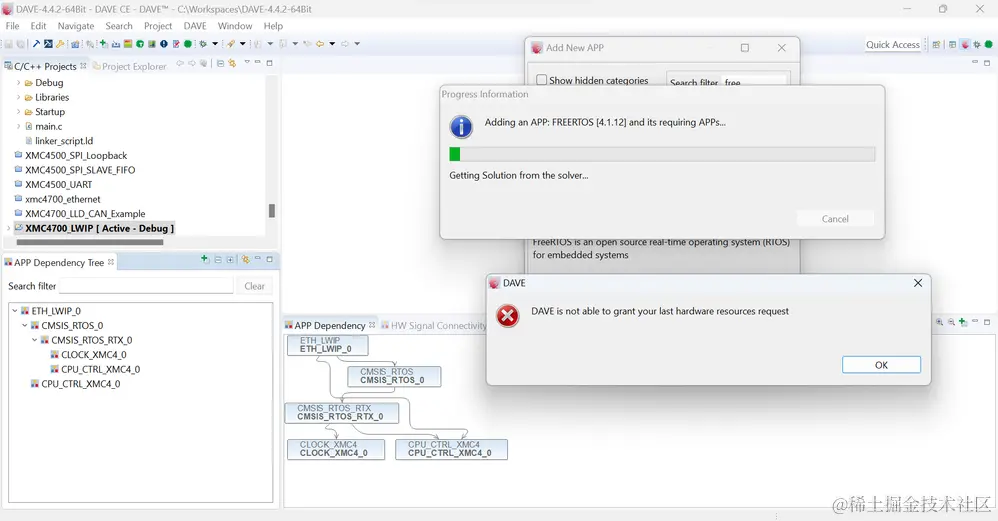Select the ETH_LWIP_0 block in dependency diagram
This screenshot has height=521, width=998.
tap(328, 345)
